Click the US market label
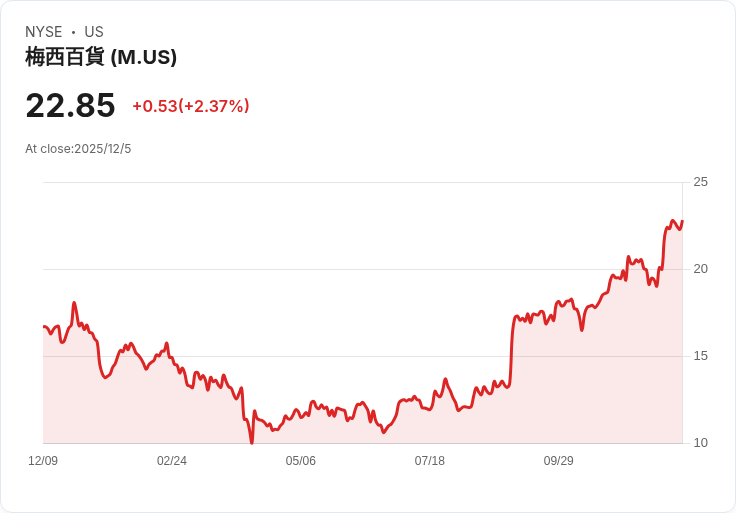 tap(94, 32)
